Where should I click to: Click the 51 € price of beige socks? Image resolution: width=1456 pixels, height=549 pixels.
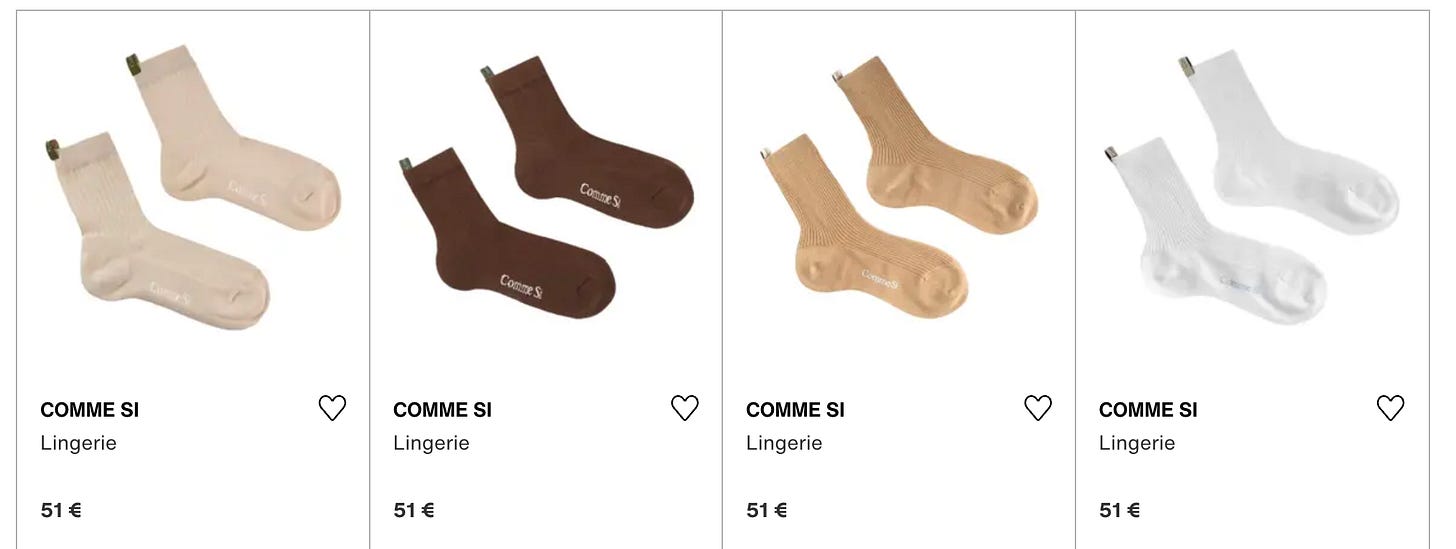pyautogui.click(x=61, y=510)
